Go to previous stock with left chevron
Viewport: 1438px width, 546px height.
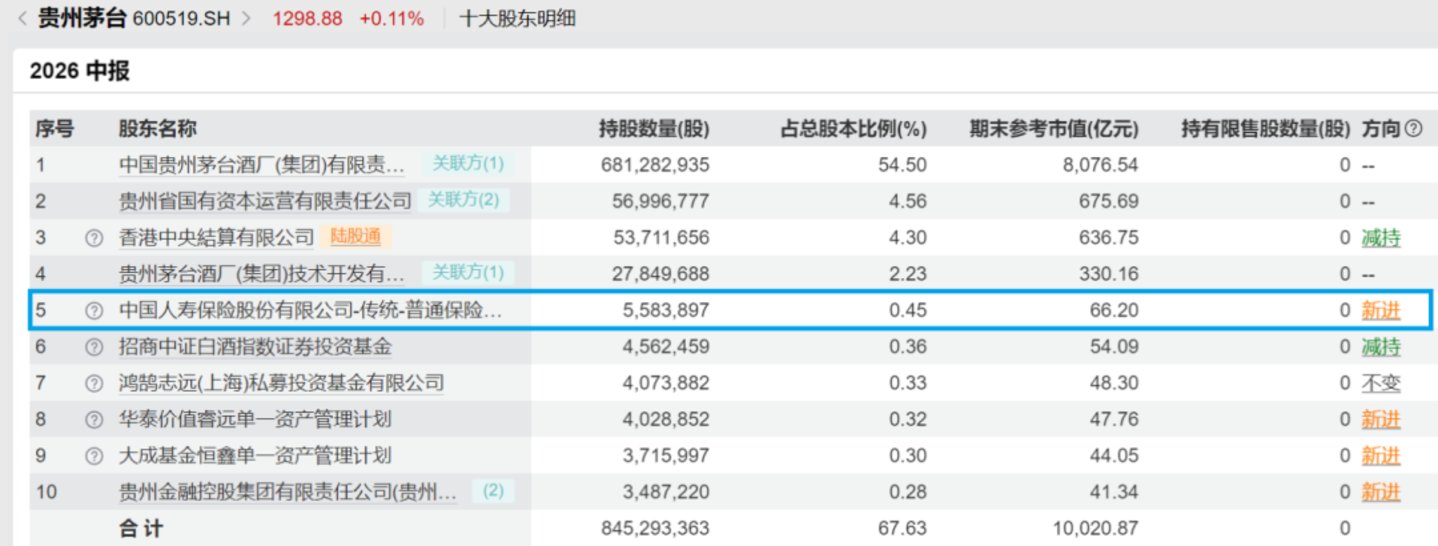tap(23, 19)
